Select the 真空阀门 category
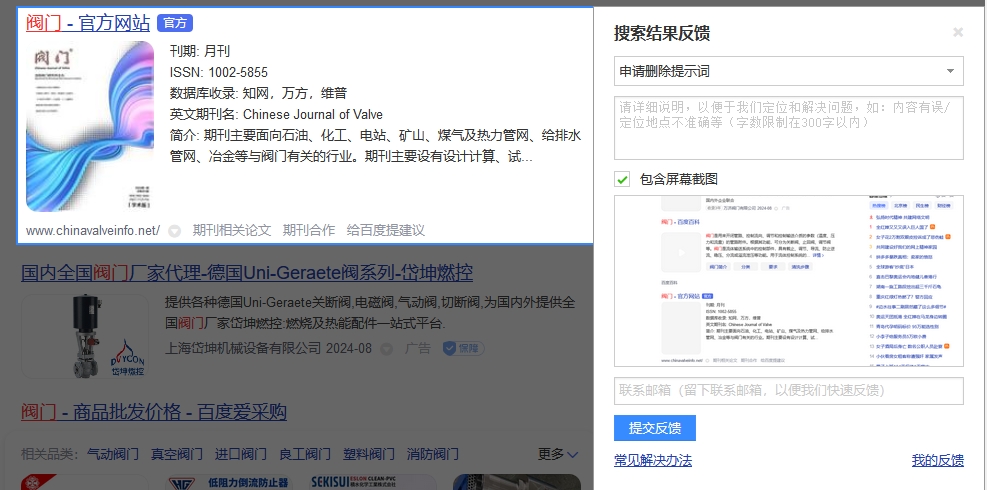This screenshot has width=987, height=490. 177,454
